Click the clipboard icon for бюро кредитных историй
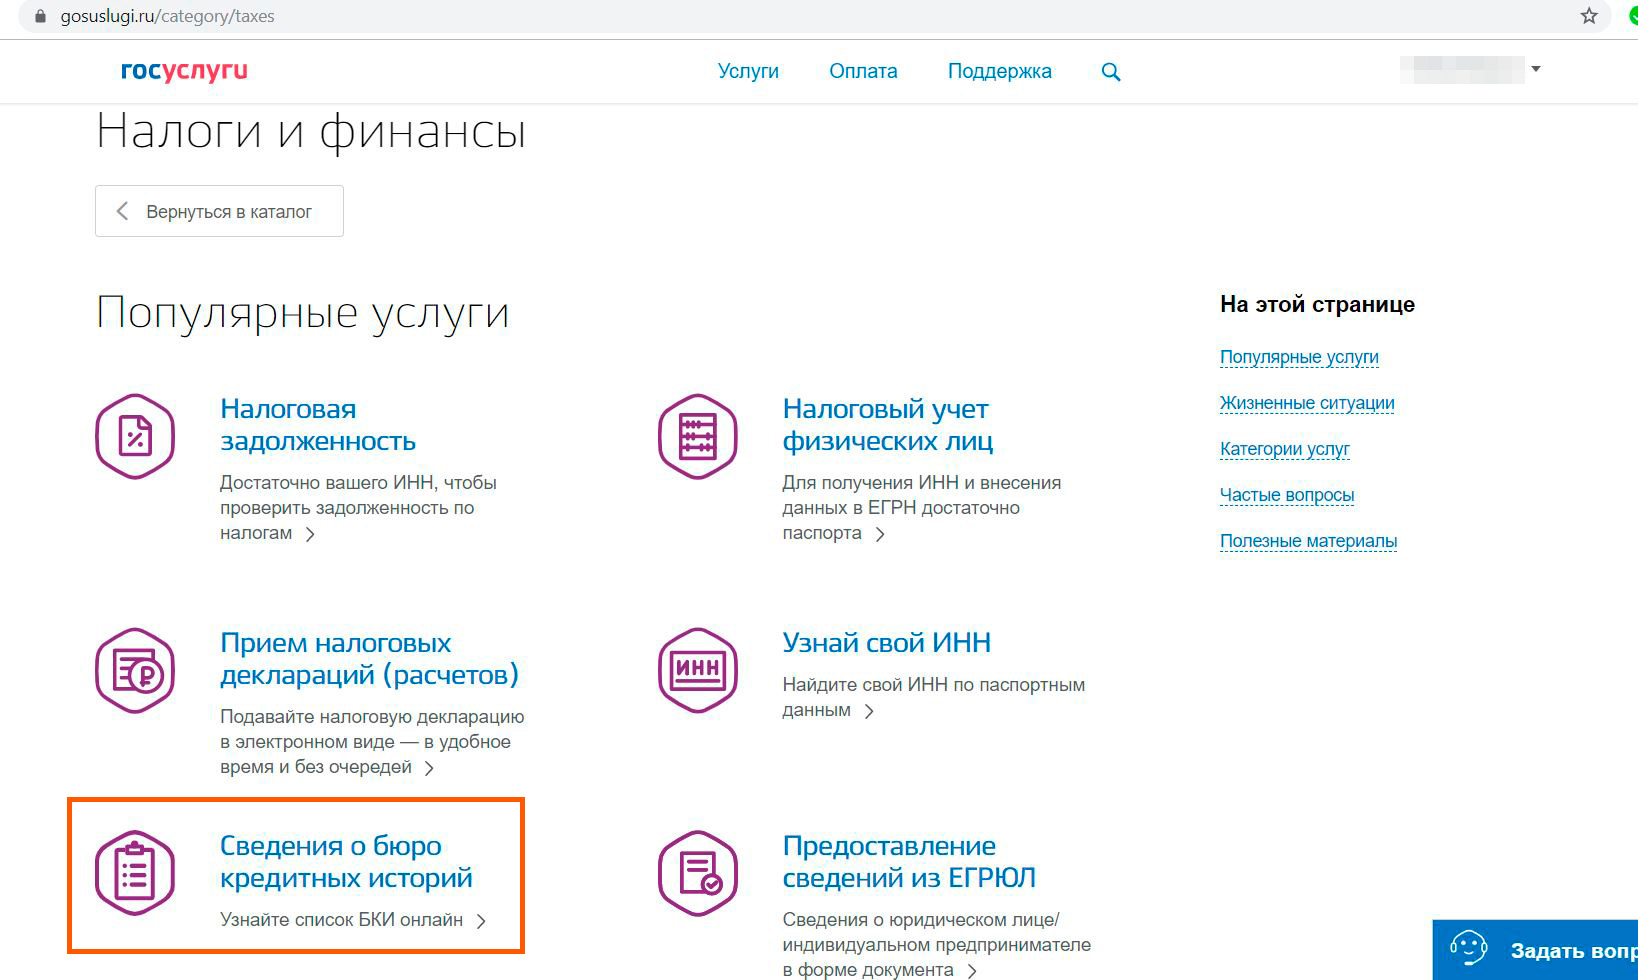The image size is (1638, 980). (x=135, y=873)
